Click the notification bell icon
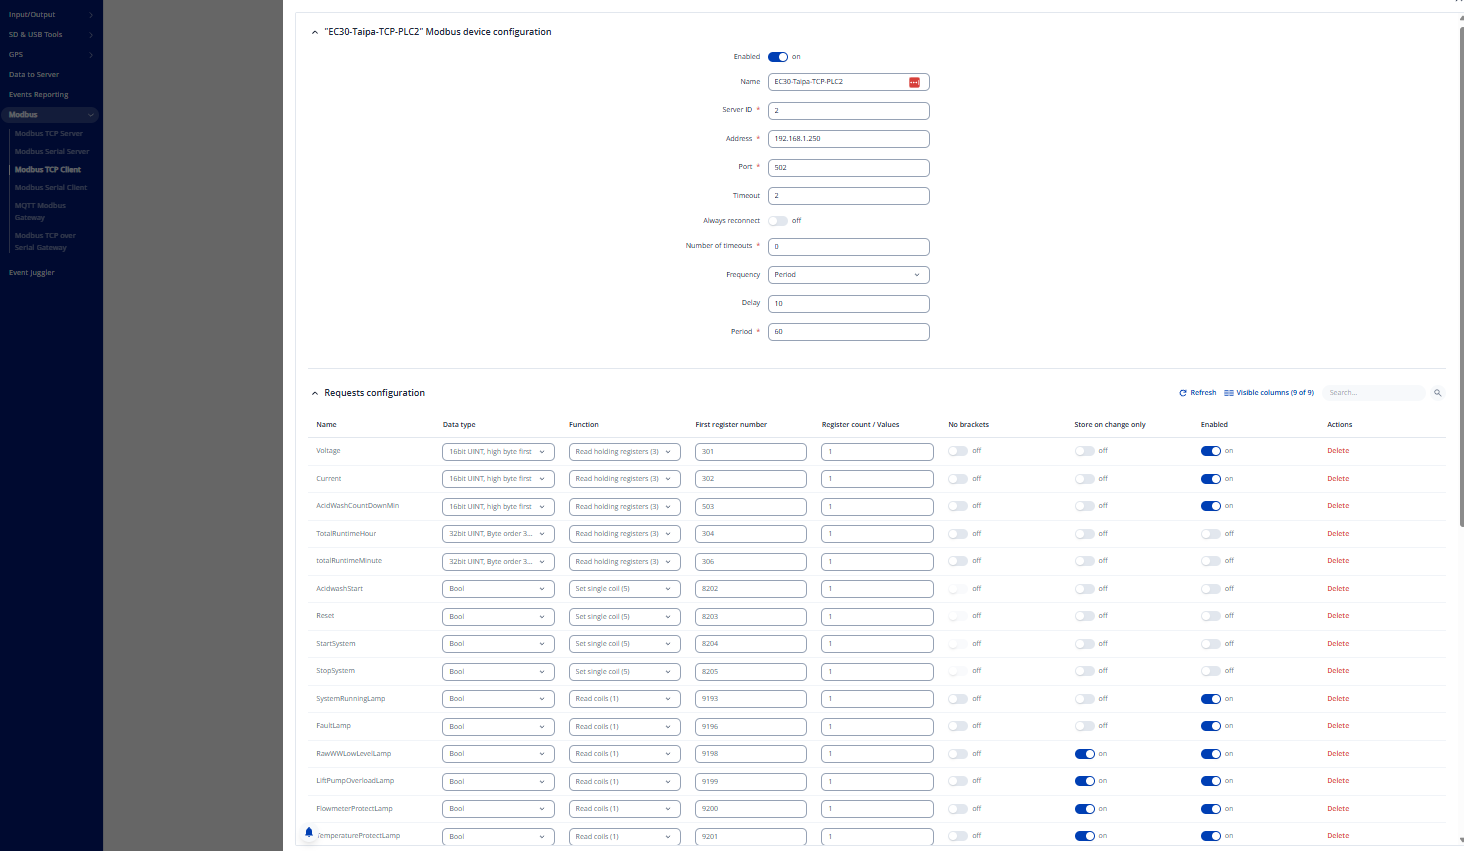This screenshot has height=851, width=1464. [x=309, y=832]
